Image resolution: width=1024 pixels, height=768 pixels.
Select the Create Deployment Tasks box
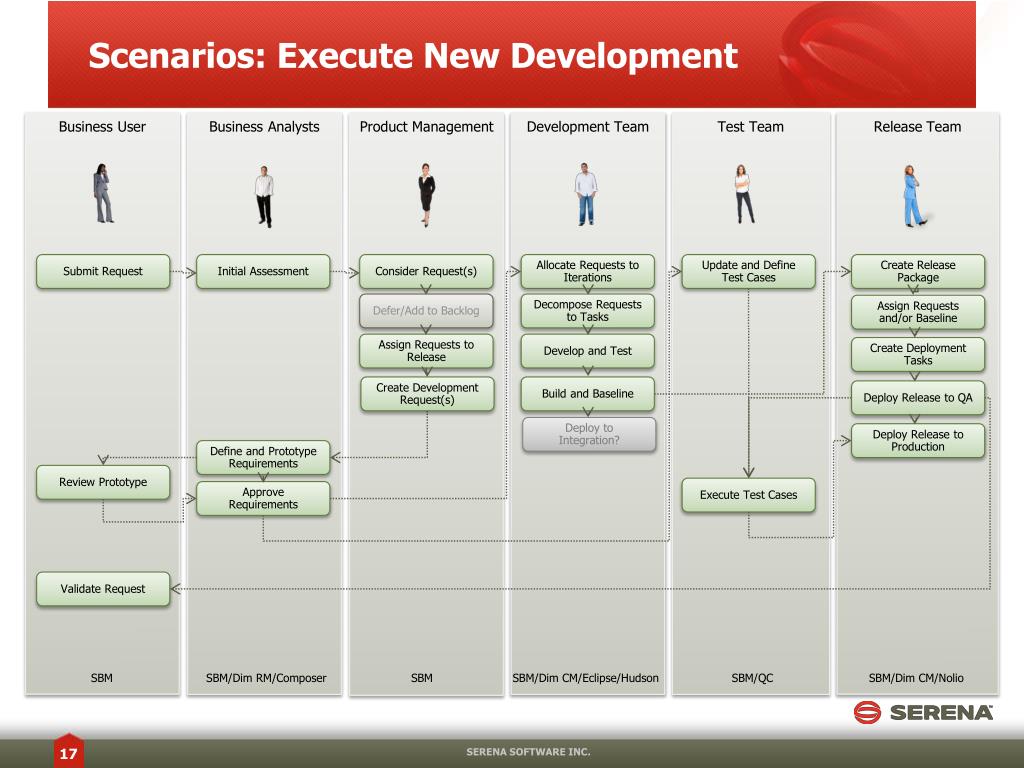pos(918,355)
